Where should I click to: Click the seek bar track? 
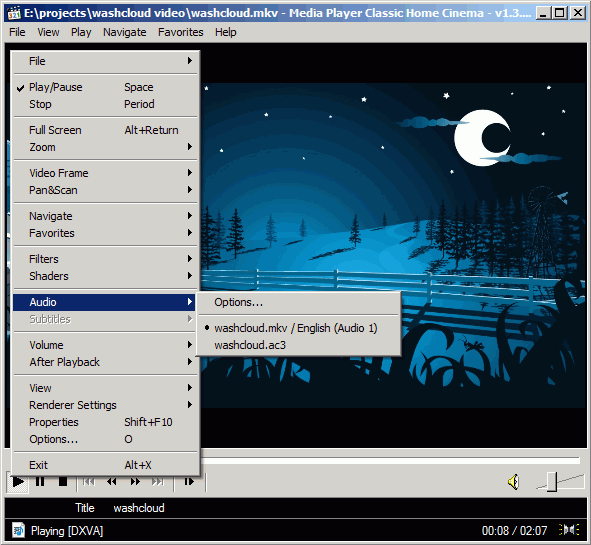(x=390, y=460)
